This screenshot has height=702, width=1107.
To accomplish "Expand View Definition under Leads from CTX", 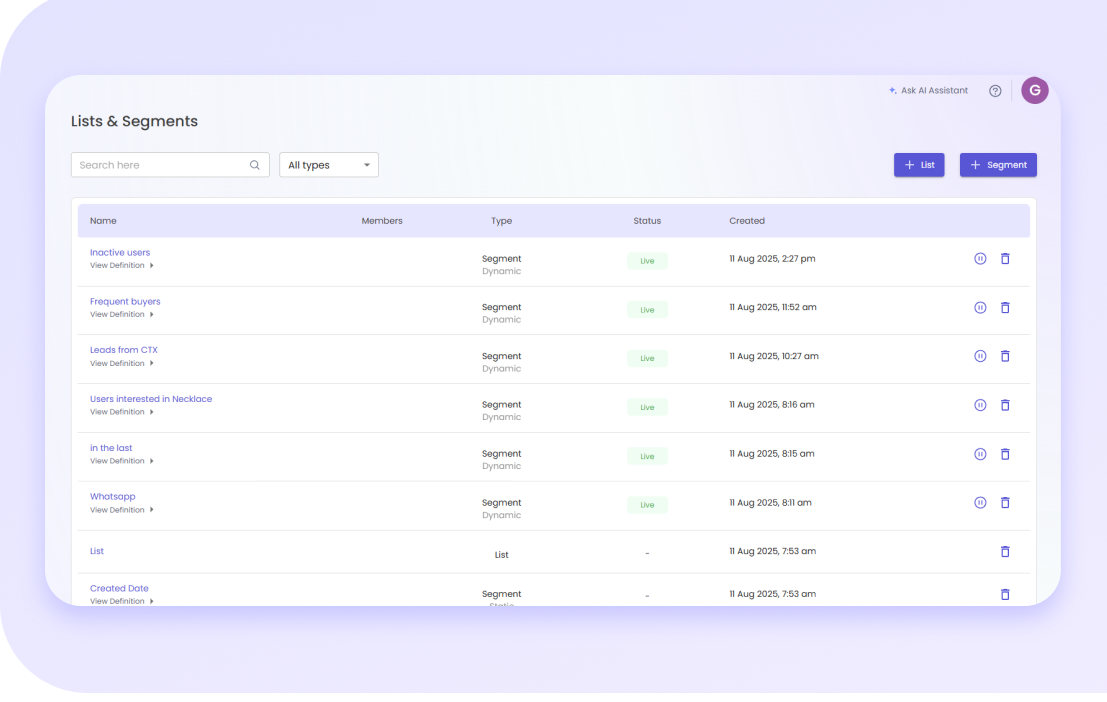I will coord(121,363).
